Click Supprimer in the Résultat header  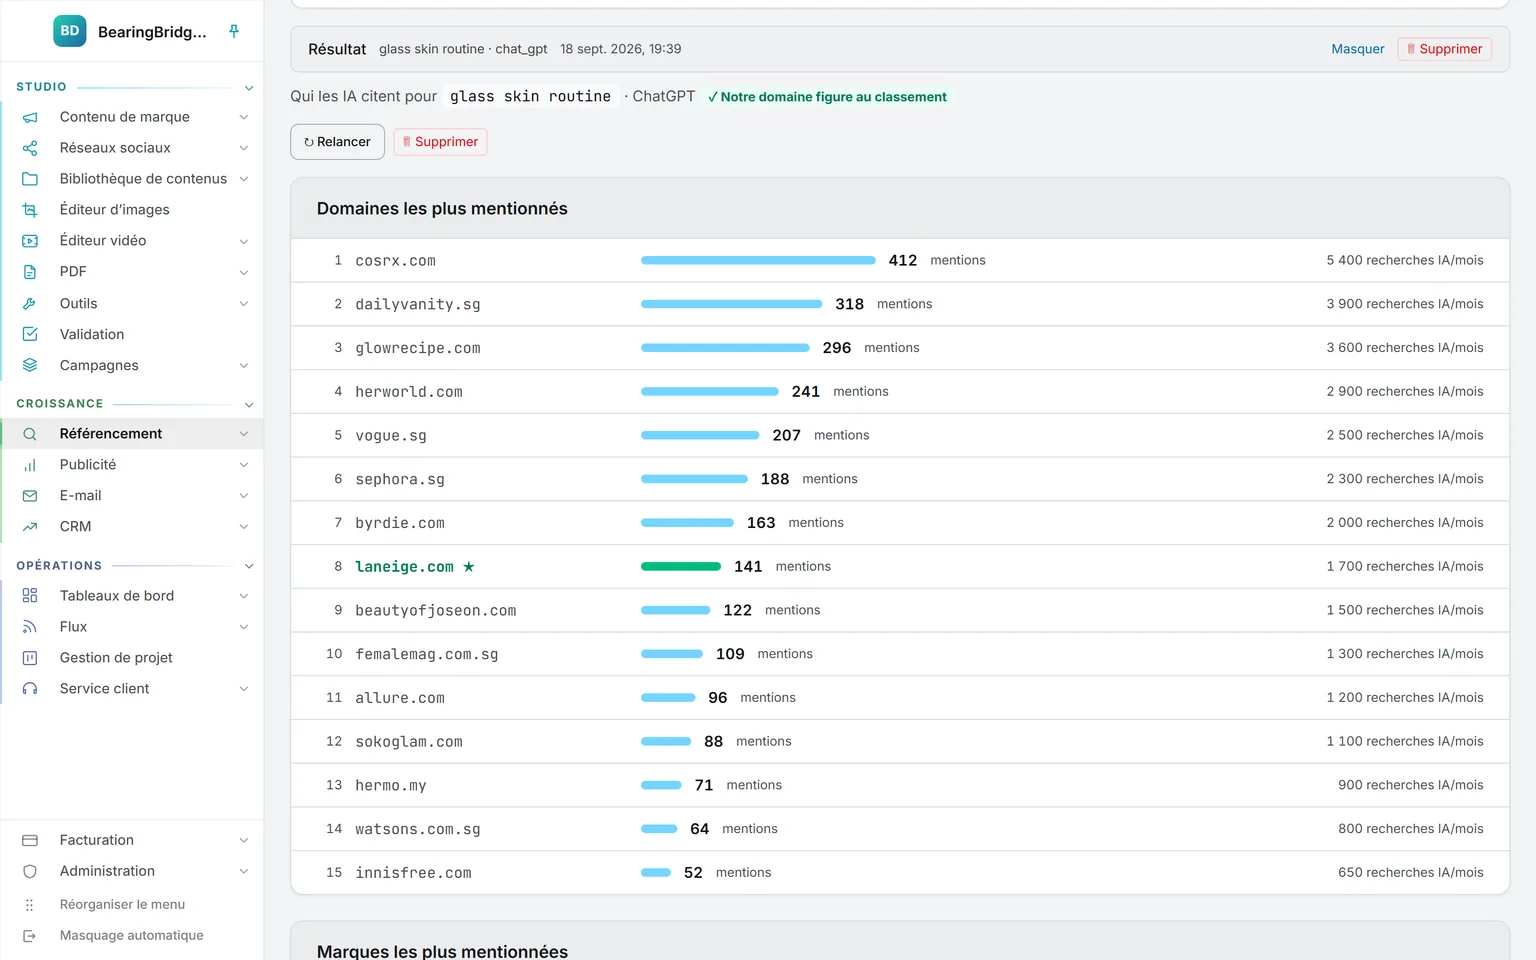click(1444, 49)
